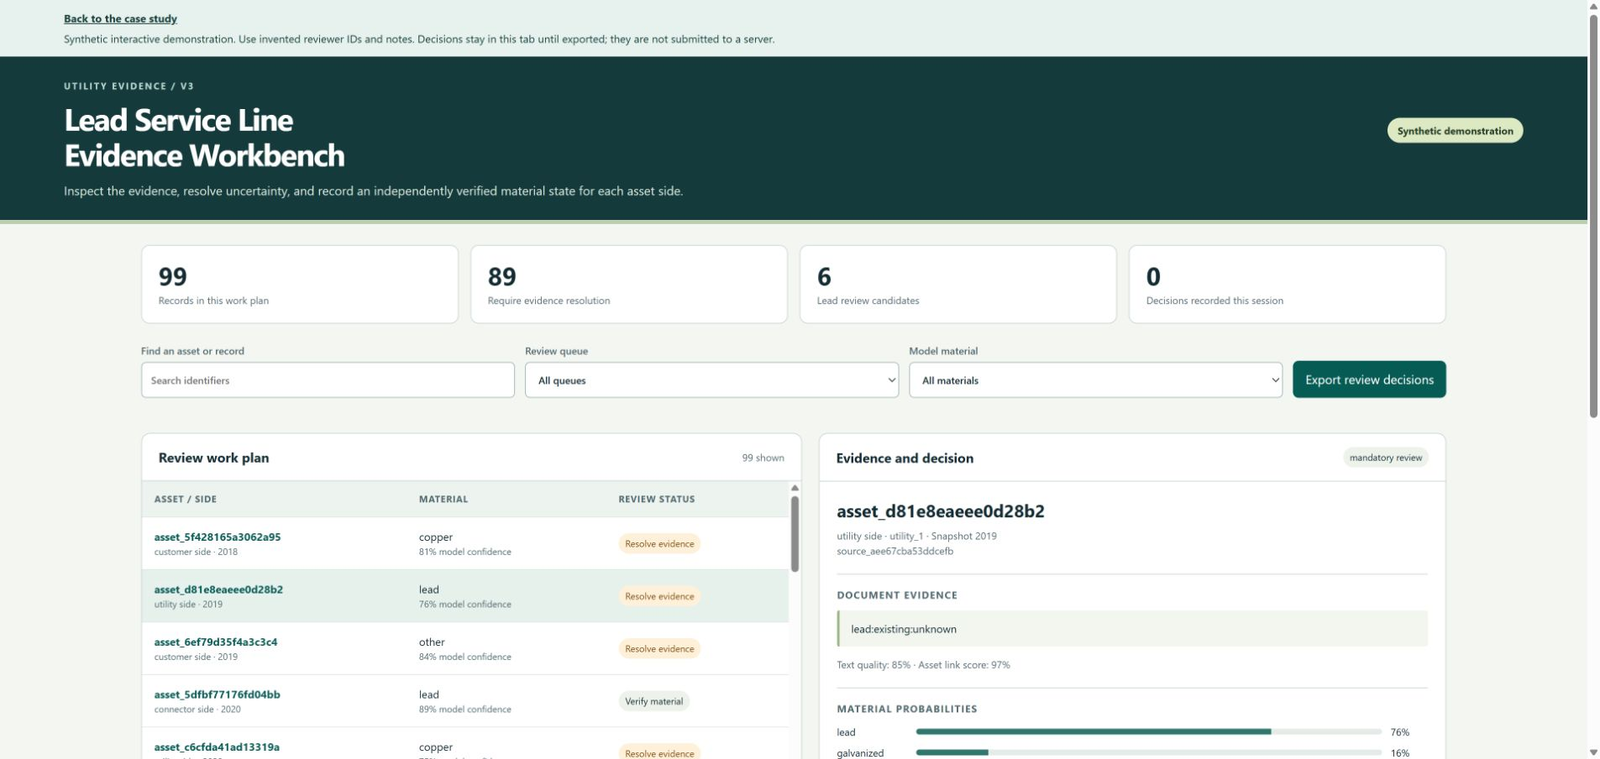
Task: Click the 89% model confidence text
Action: click(x=465, y=710)
